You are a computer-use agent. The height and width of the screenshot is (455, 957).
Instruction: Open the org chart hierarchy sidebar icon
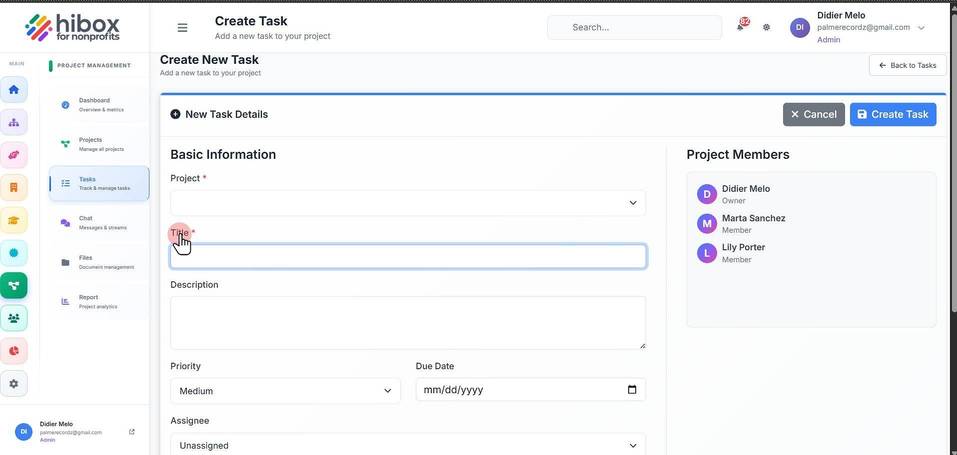click(14, 122)
